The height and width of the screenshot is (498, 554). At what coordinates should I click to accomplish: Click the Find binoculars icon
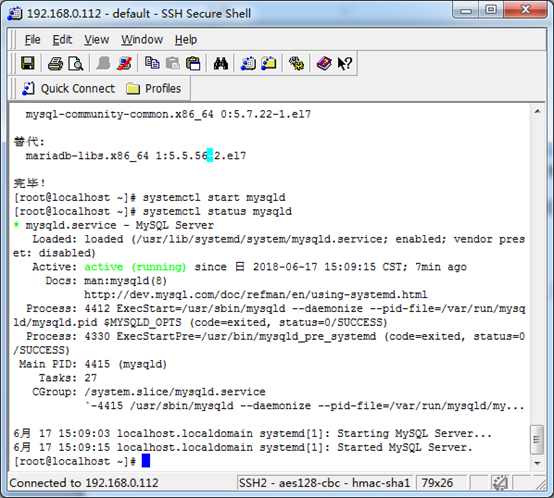221,64
